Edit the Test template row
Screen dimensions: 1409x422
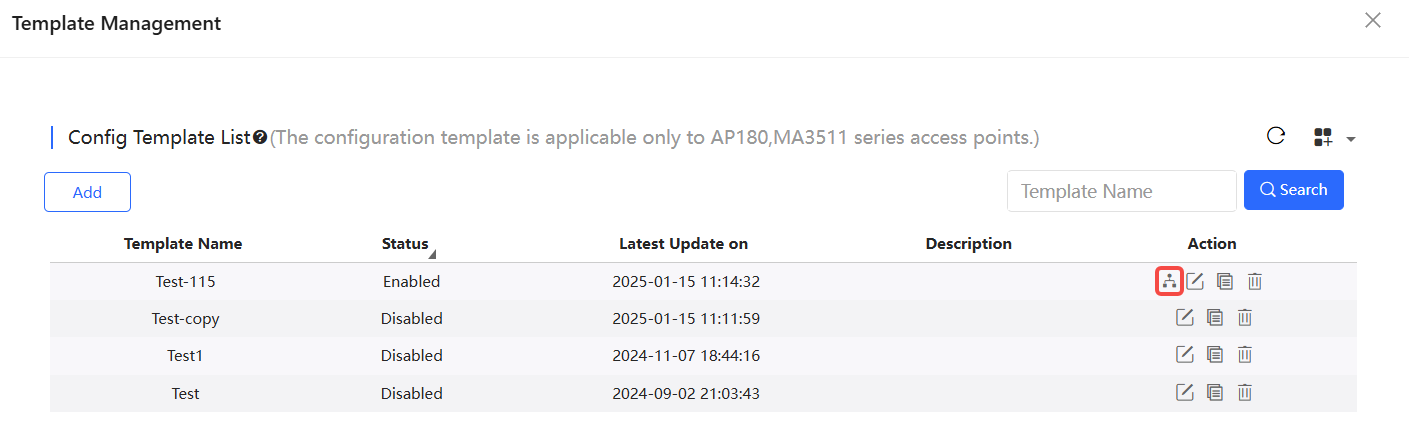coord(1185,392)
